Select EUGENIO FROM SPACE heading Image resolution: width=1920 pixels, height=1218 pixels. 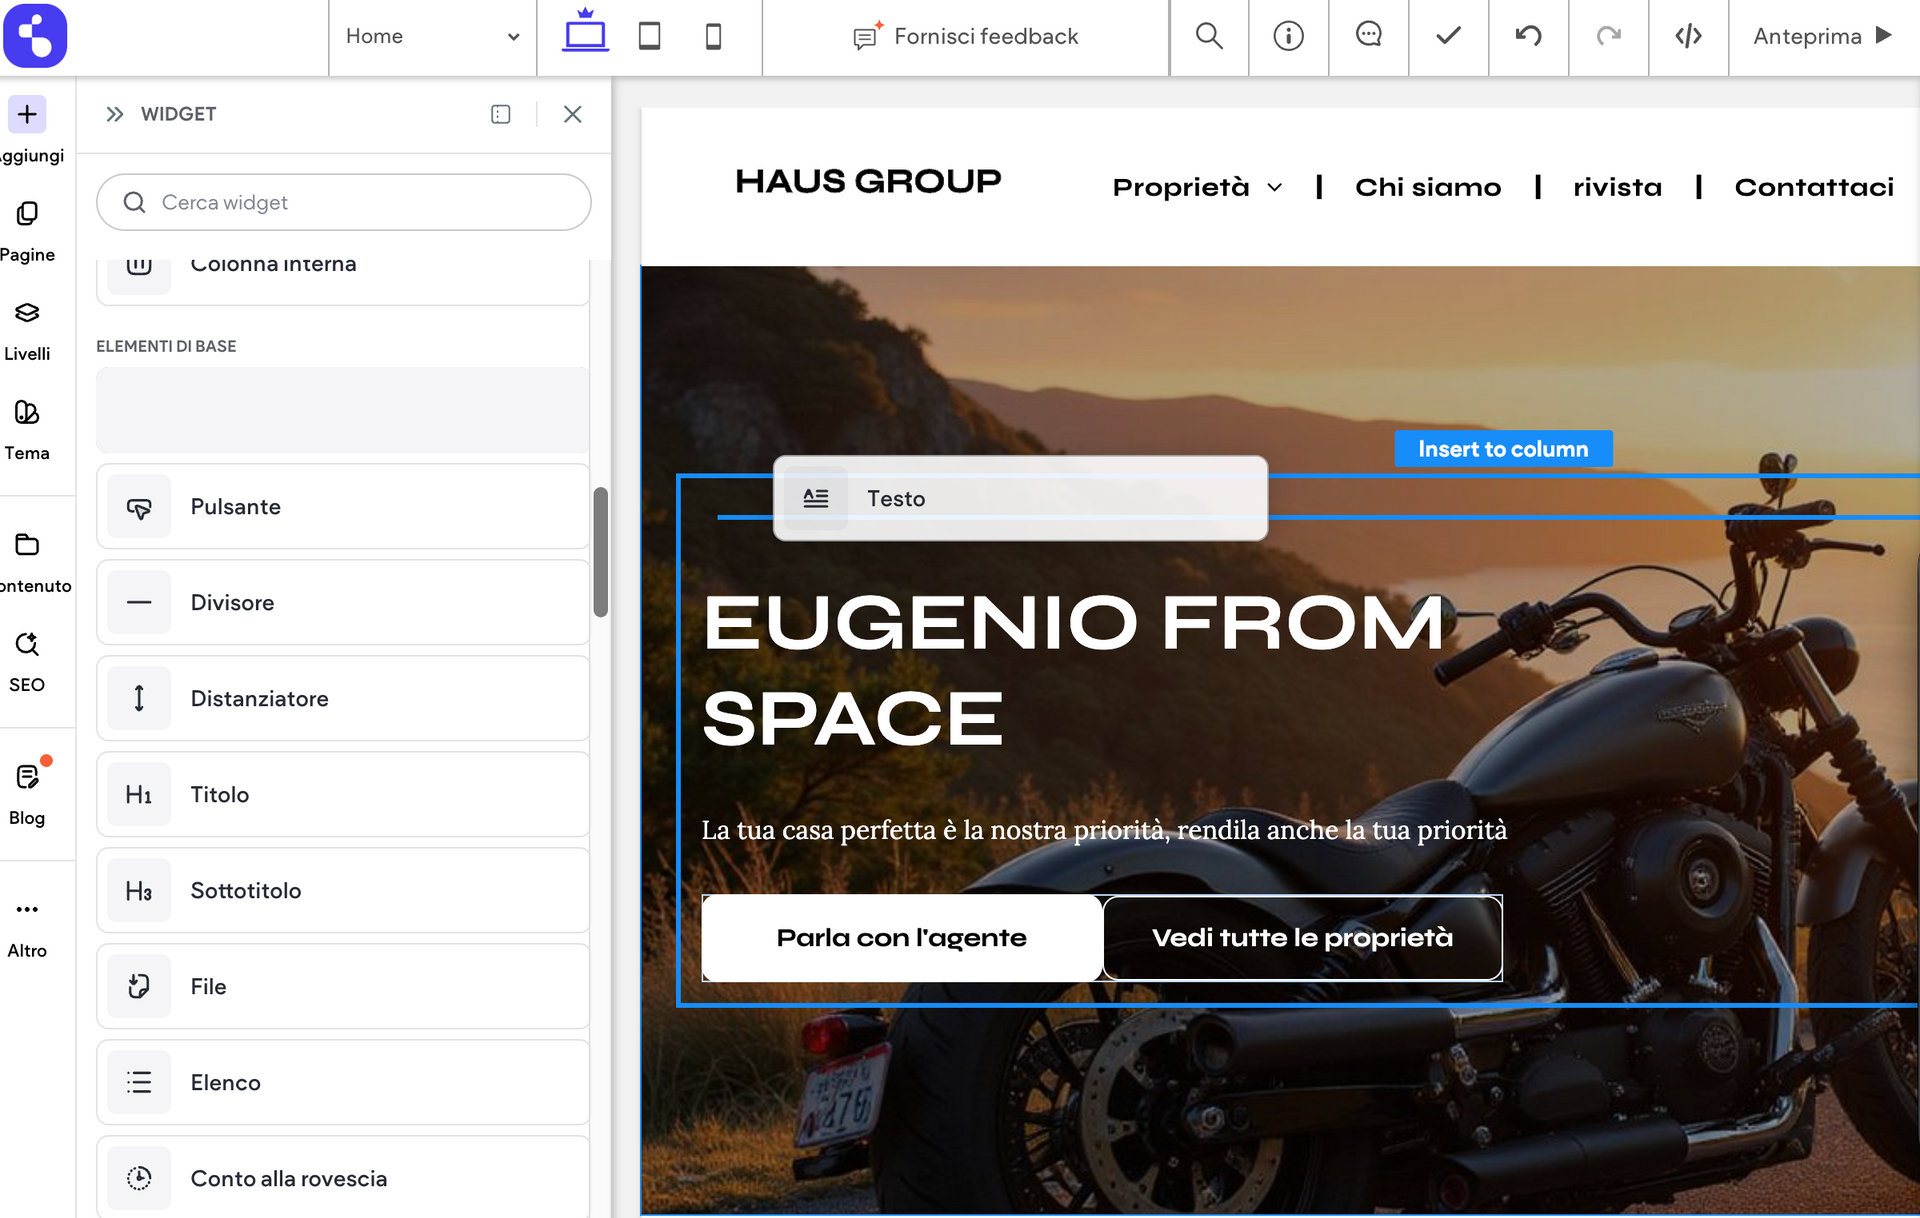point(1074,670)
